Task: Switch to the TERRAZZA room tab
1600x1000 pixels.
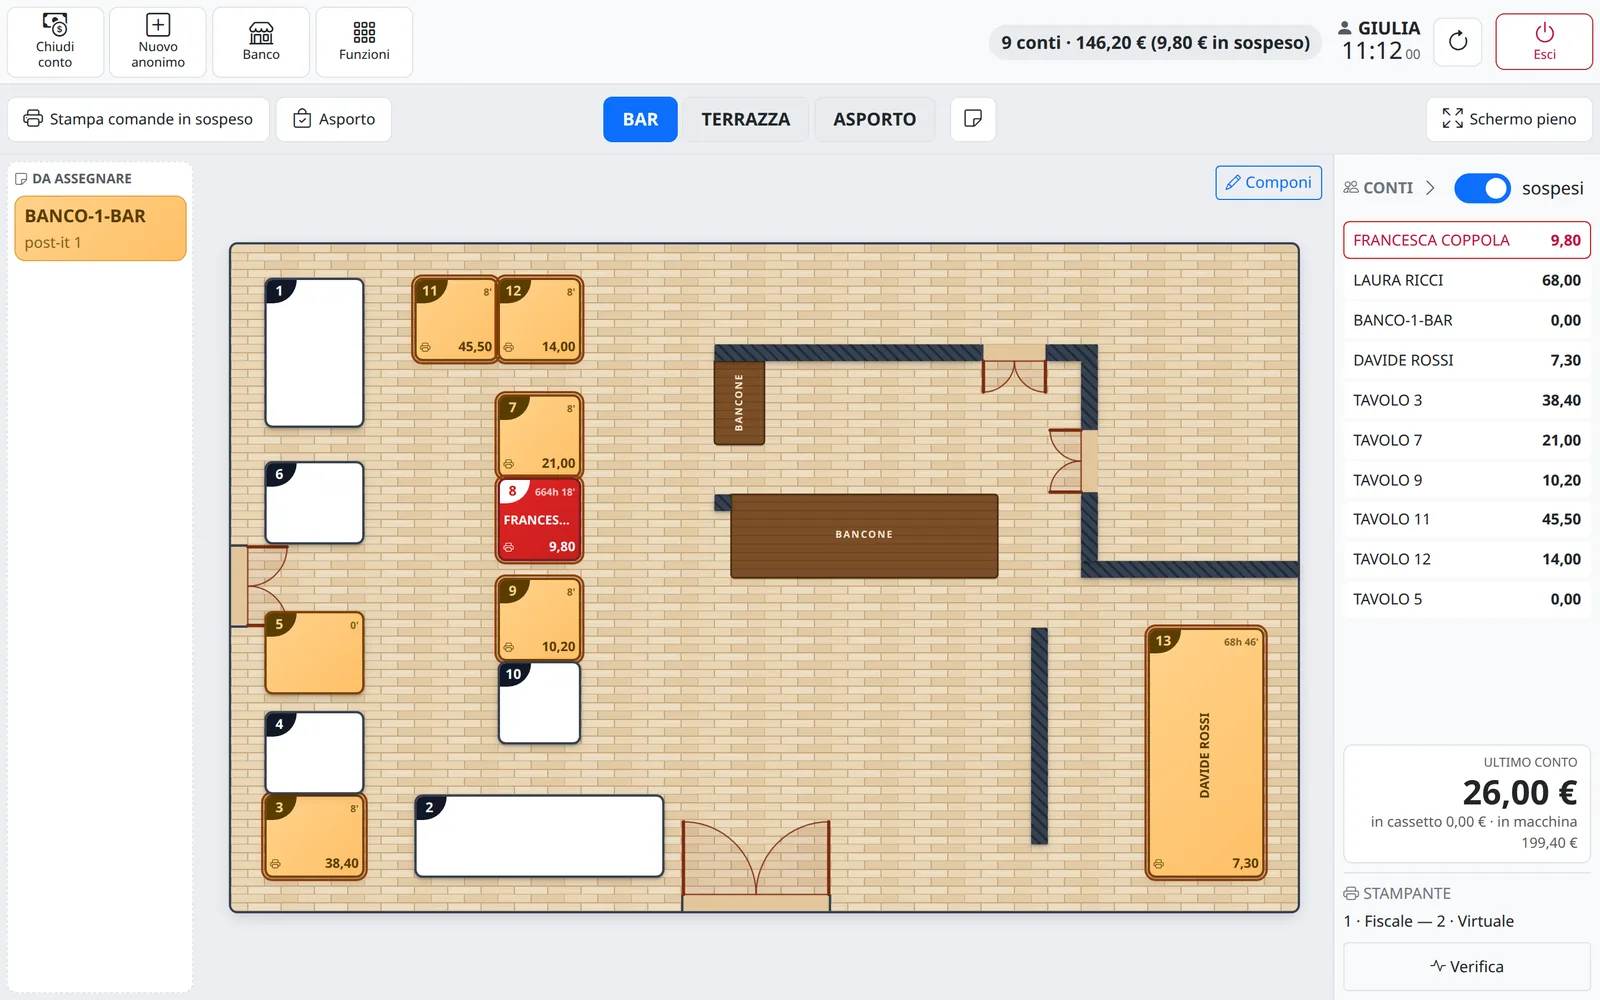Action: [746, 119]
